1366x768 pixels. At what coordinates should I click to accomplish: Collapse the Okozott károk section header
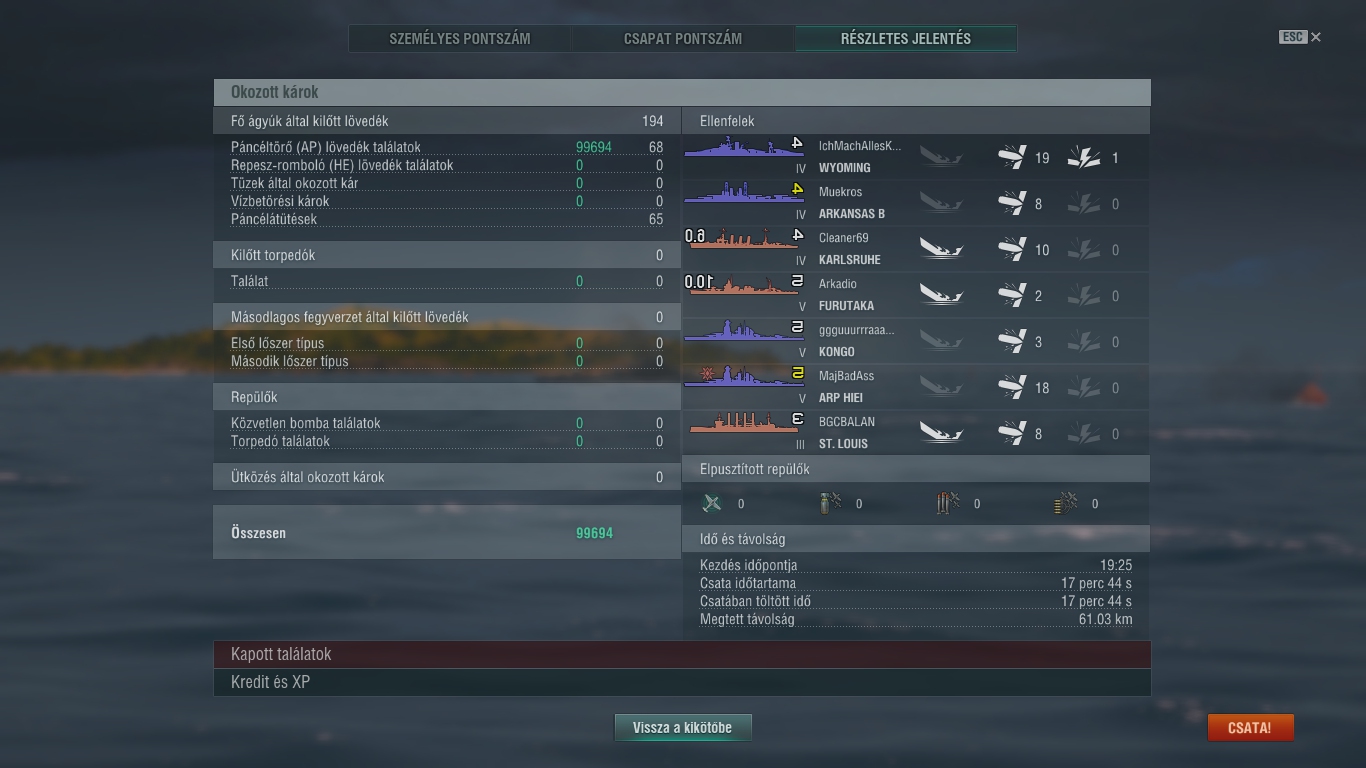tap(682, 92)
